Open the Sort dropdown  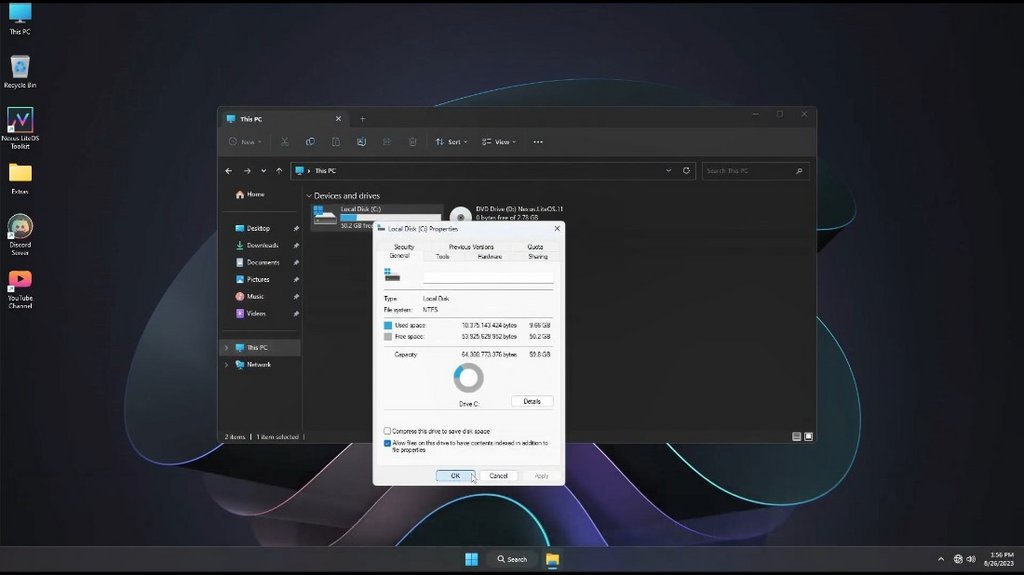pos(451,142)
